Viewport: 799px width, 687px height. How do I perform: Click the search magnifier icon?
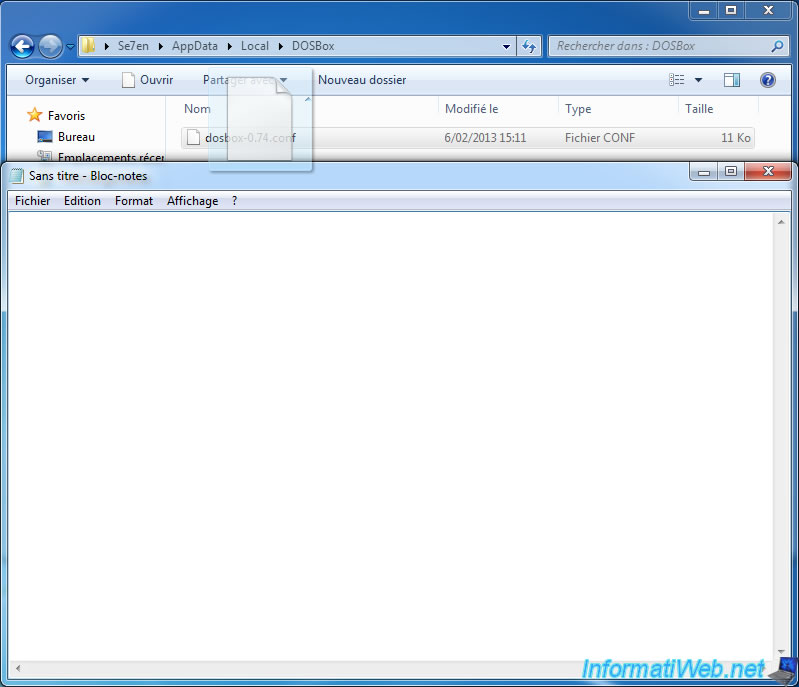click(x=777, y=46)
